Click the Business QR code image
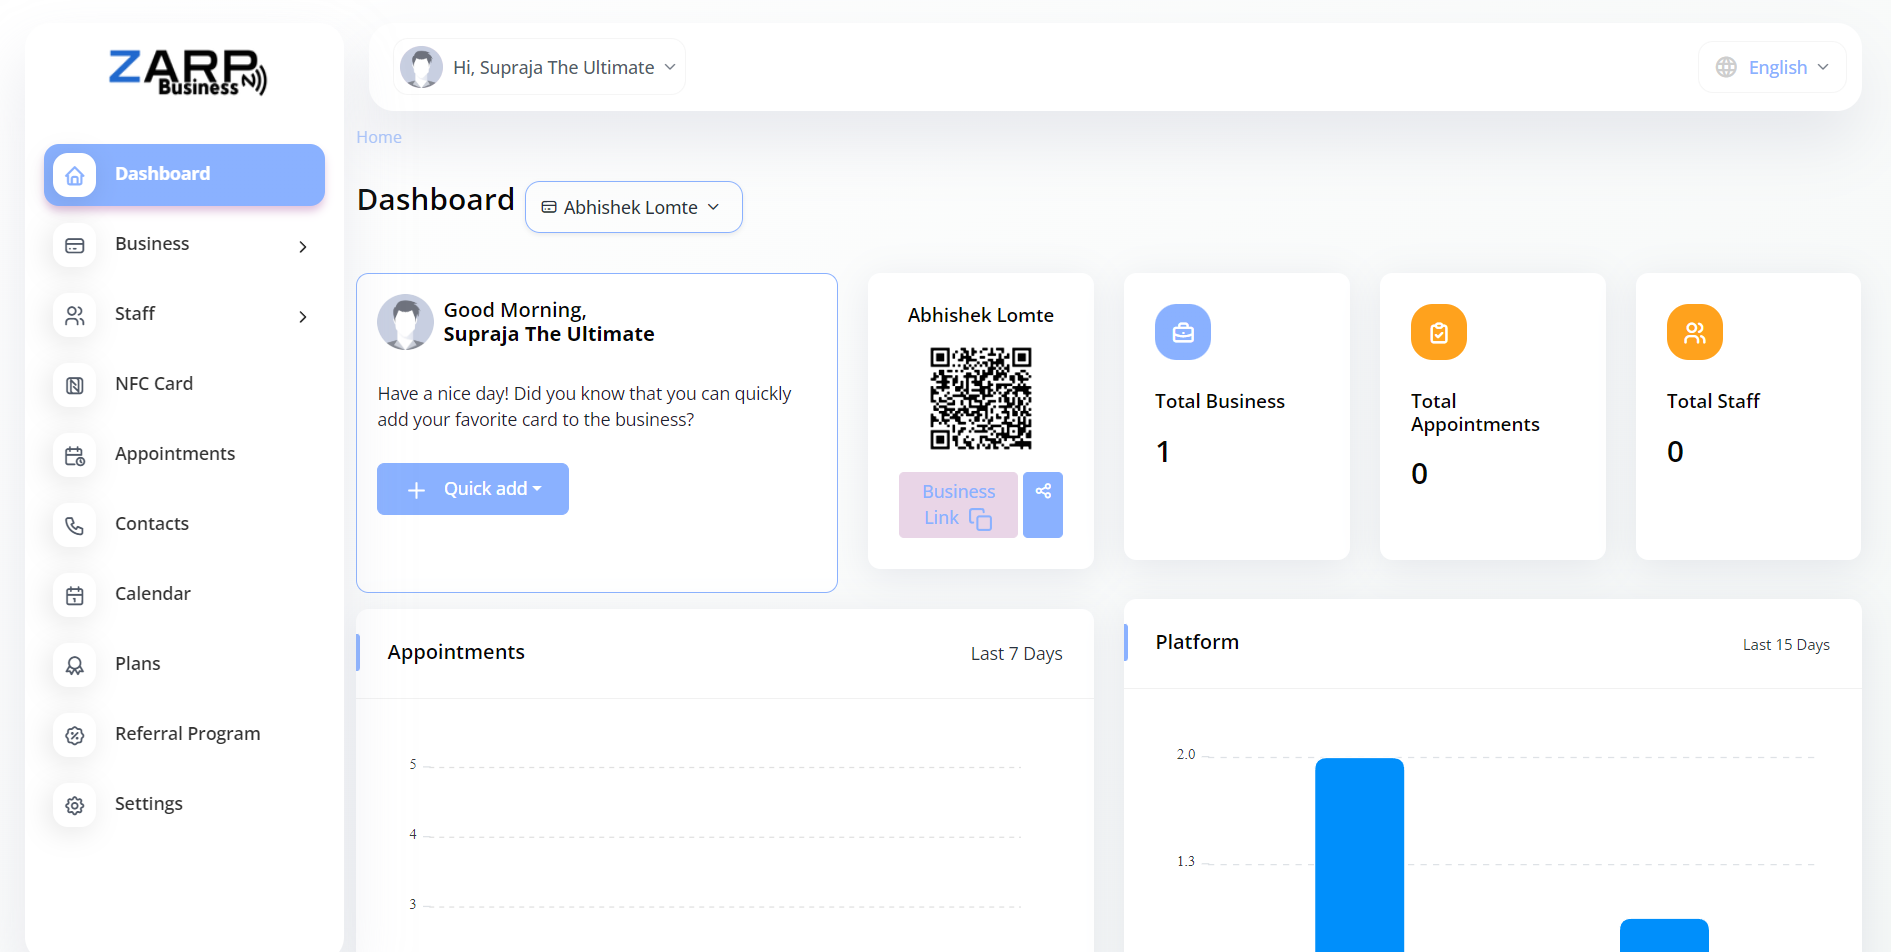Viewport: 1891px width, 952px height. (x=981, y=398)
